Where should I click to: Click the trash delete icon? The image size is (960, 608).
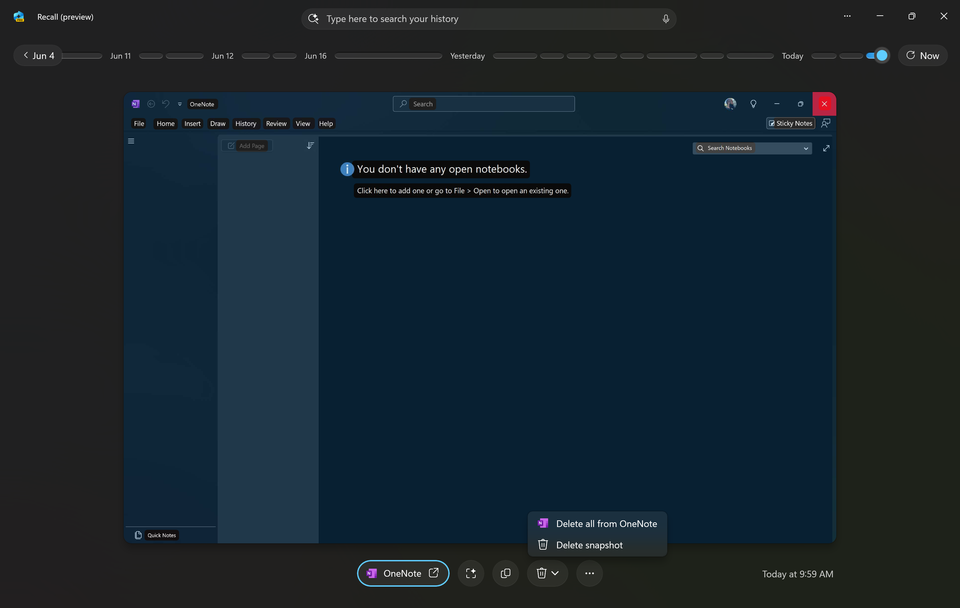[541, 572]
